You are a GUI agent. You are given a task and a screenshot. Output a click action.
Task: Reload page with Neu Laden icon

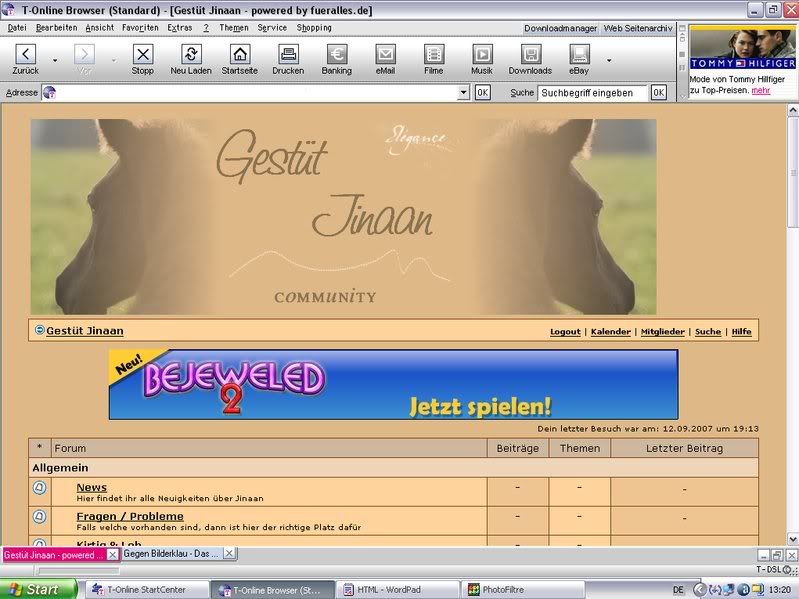pos(191,54)
